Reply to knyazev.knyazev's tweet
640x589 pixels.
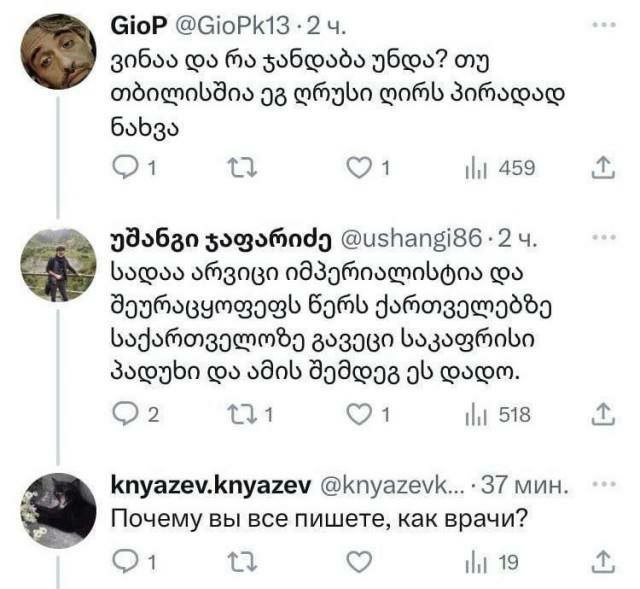(x=121, y=562)
